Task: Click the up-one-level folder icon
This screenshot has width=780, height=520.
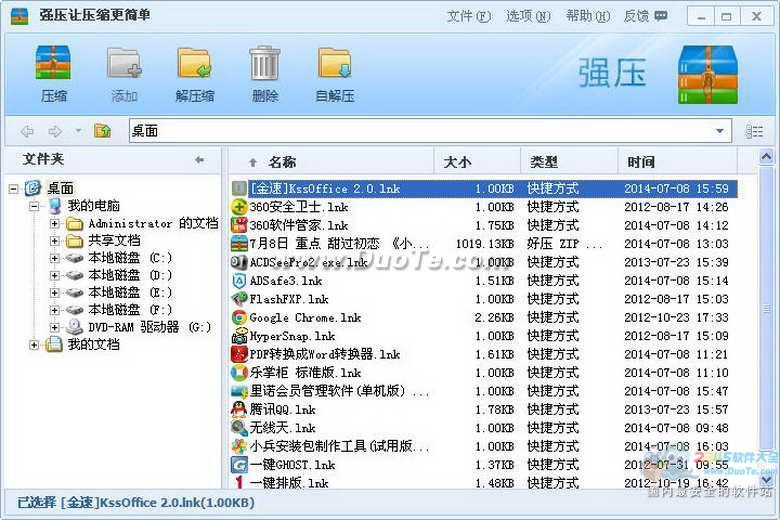Action: tap(102, 131)
